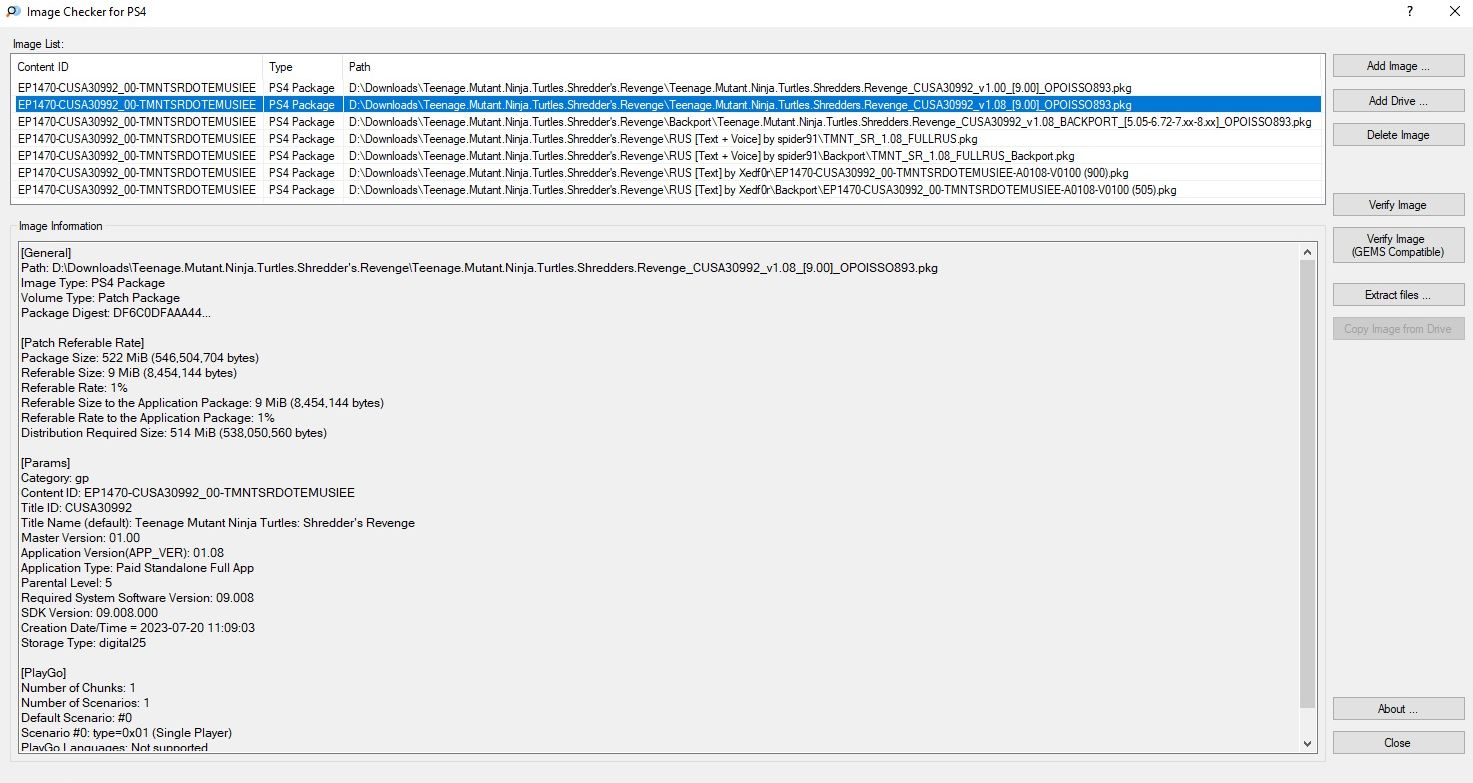Image resolution: width=1473 pixels, height=783 pixels.
Task: Click the Default Scenario: #0 line
Action: [x=76, y=718]
